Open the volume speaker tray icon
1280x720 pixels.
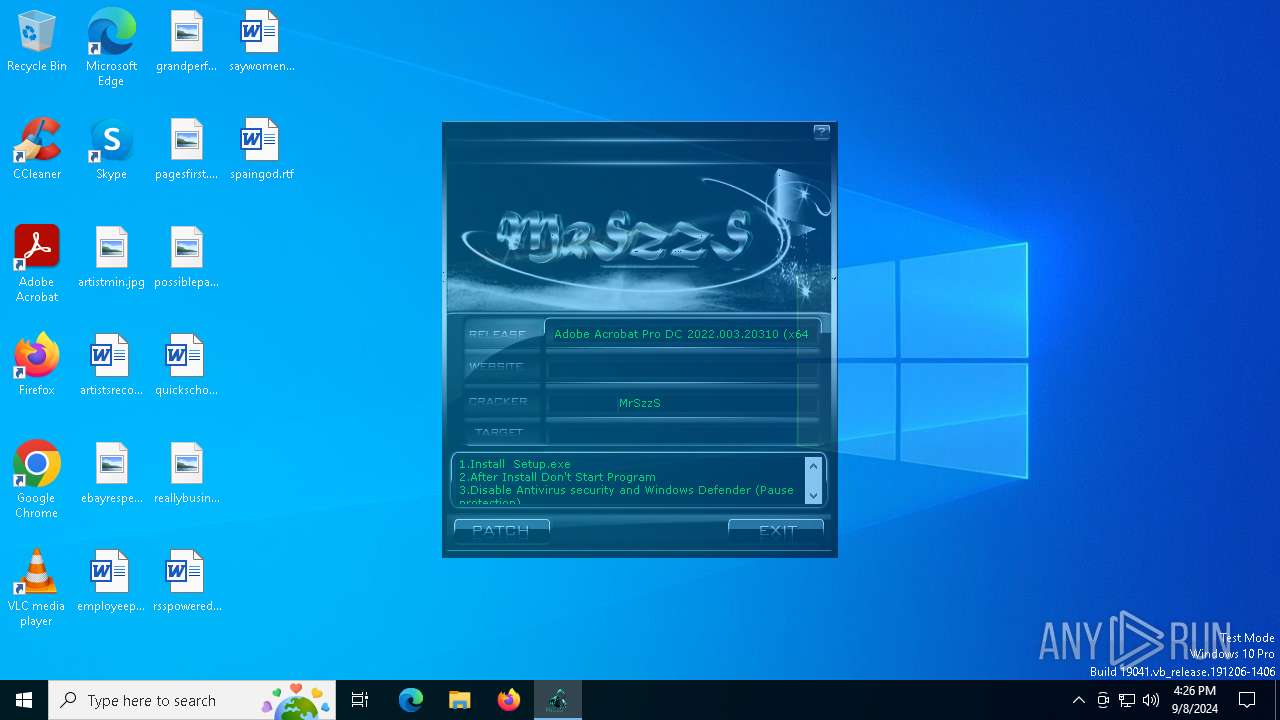click(x=1151, y=700)
